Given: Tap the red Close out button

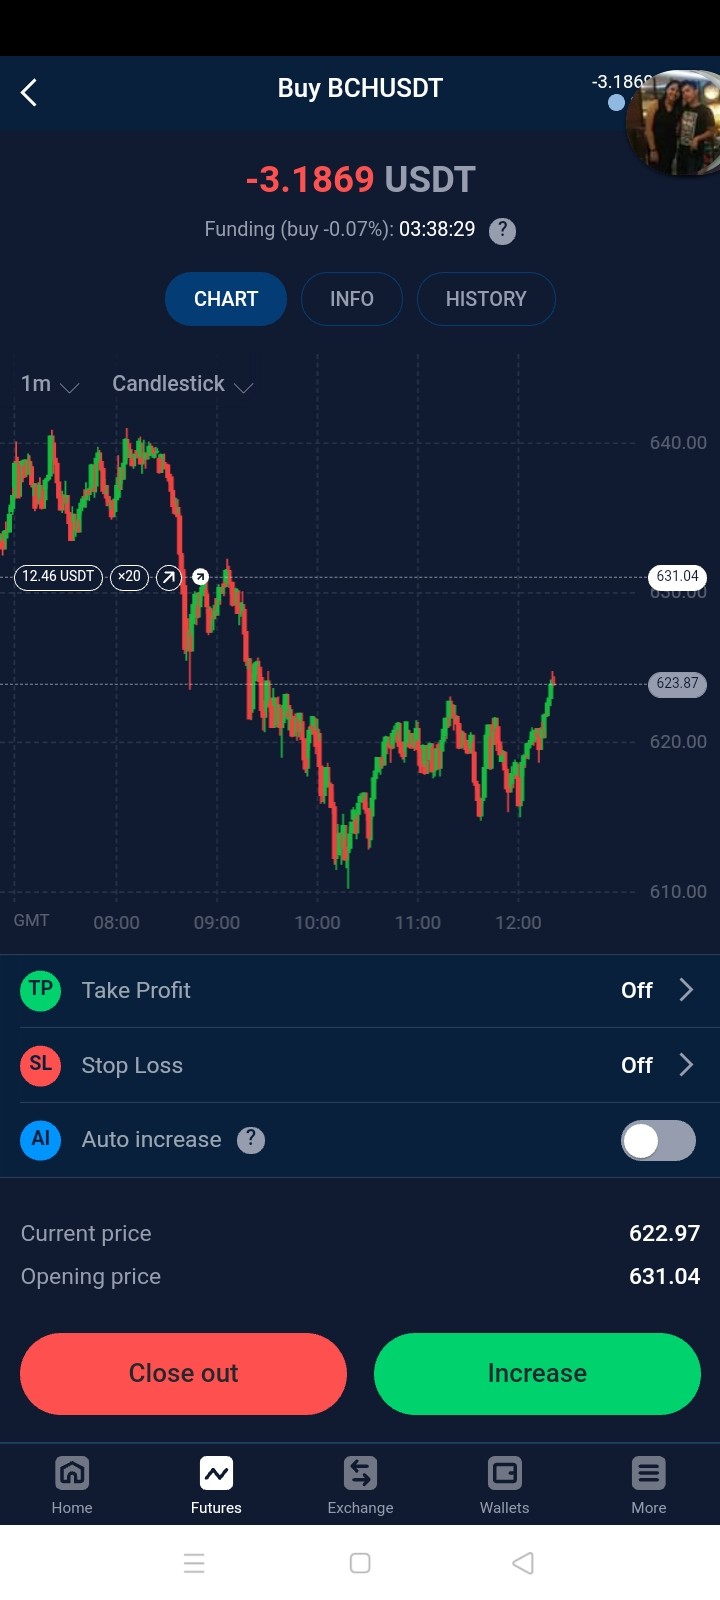Looking at the screenshot, I should tap(183, 1374).
